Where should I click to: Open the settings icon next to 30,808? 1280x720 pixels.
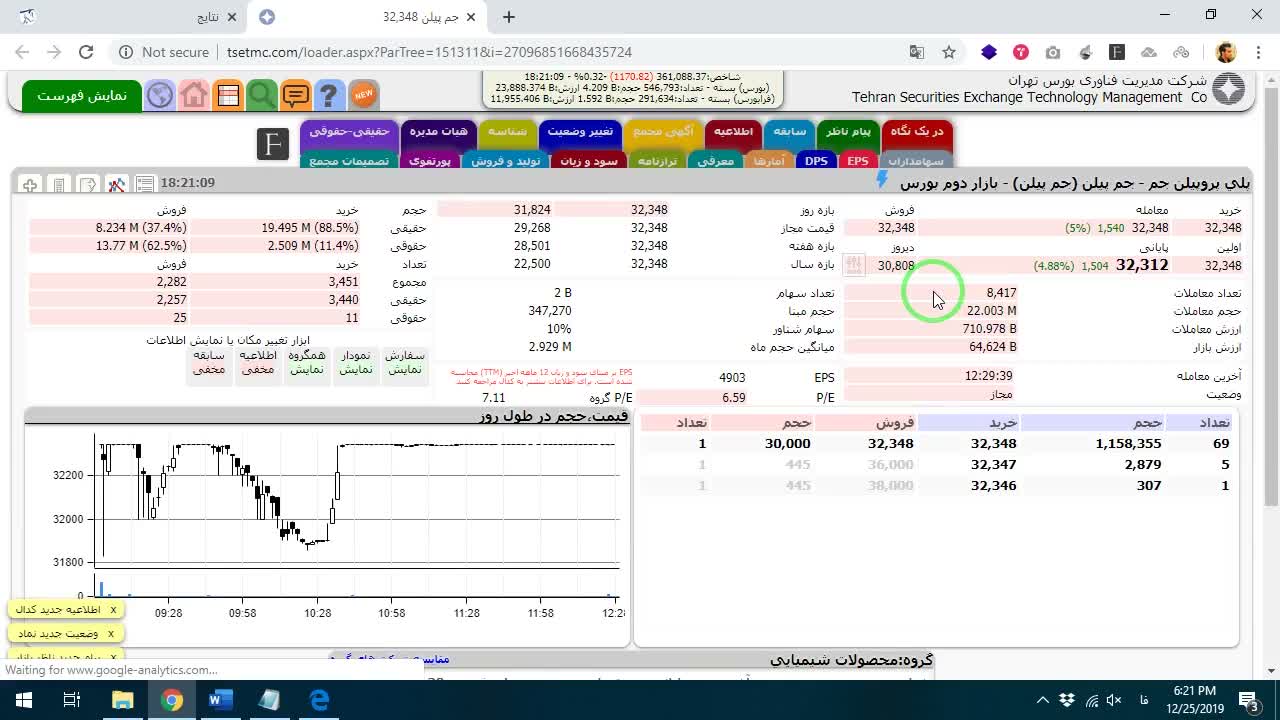tap(854, 265)
